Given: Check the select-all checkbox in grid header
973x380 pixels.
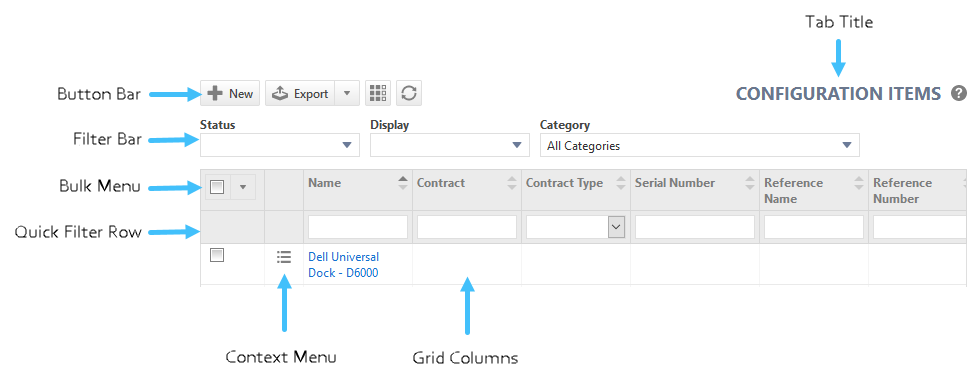Looking at the screenshot, I should 217,187.
